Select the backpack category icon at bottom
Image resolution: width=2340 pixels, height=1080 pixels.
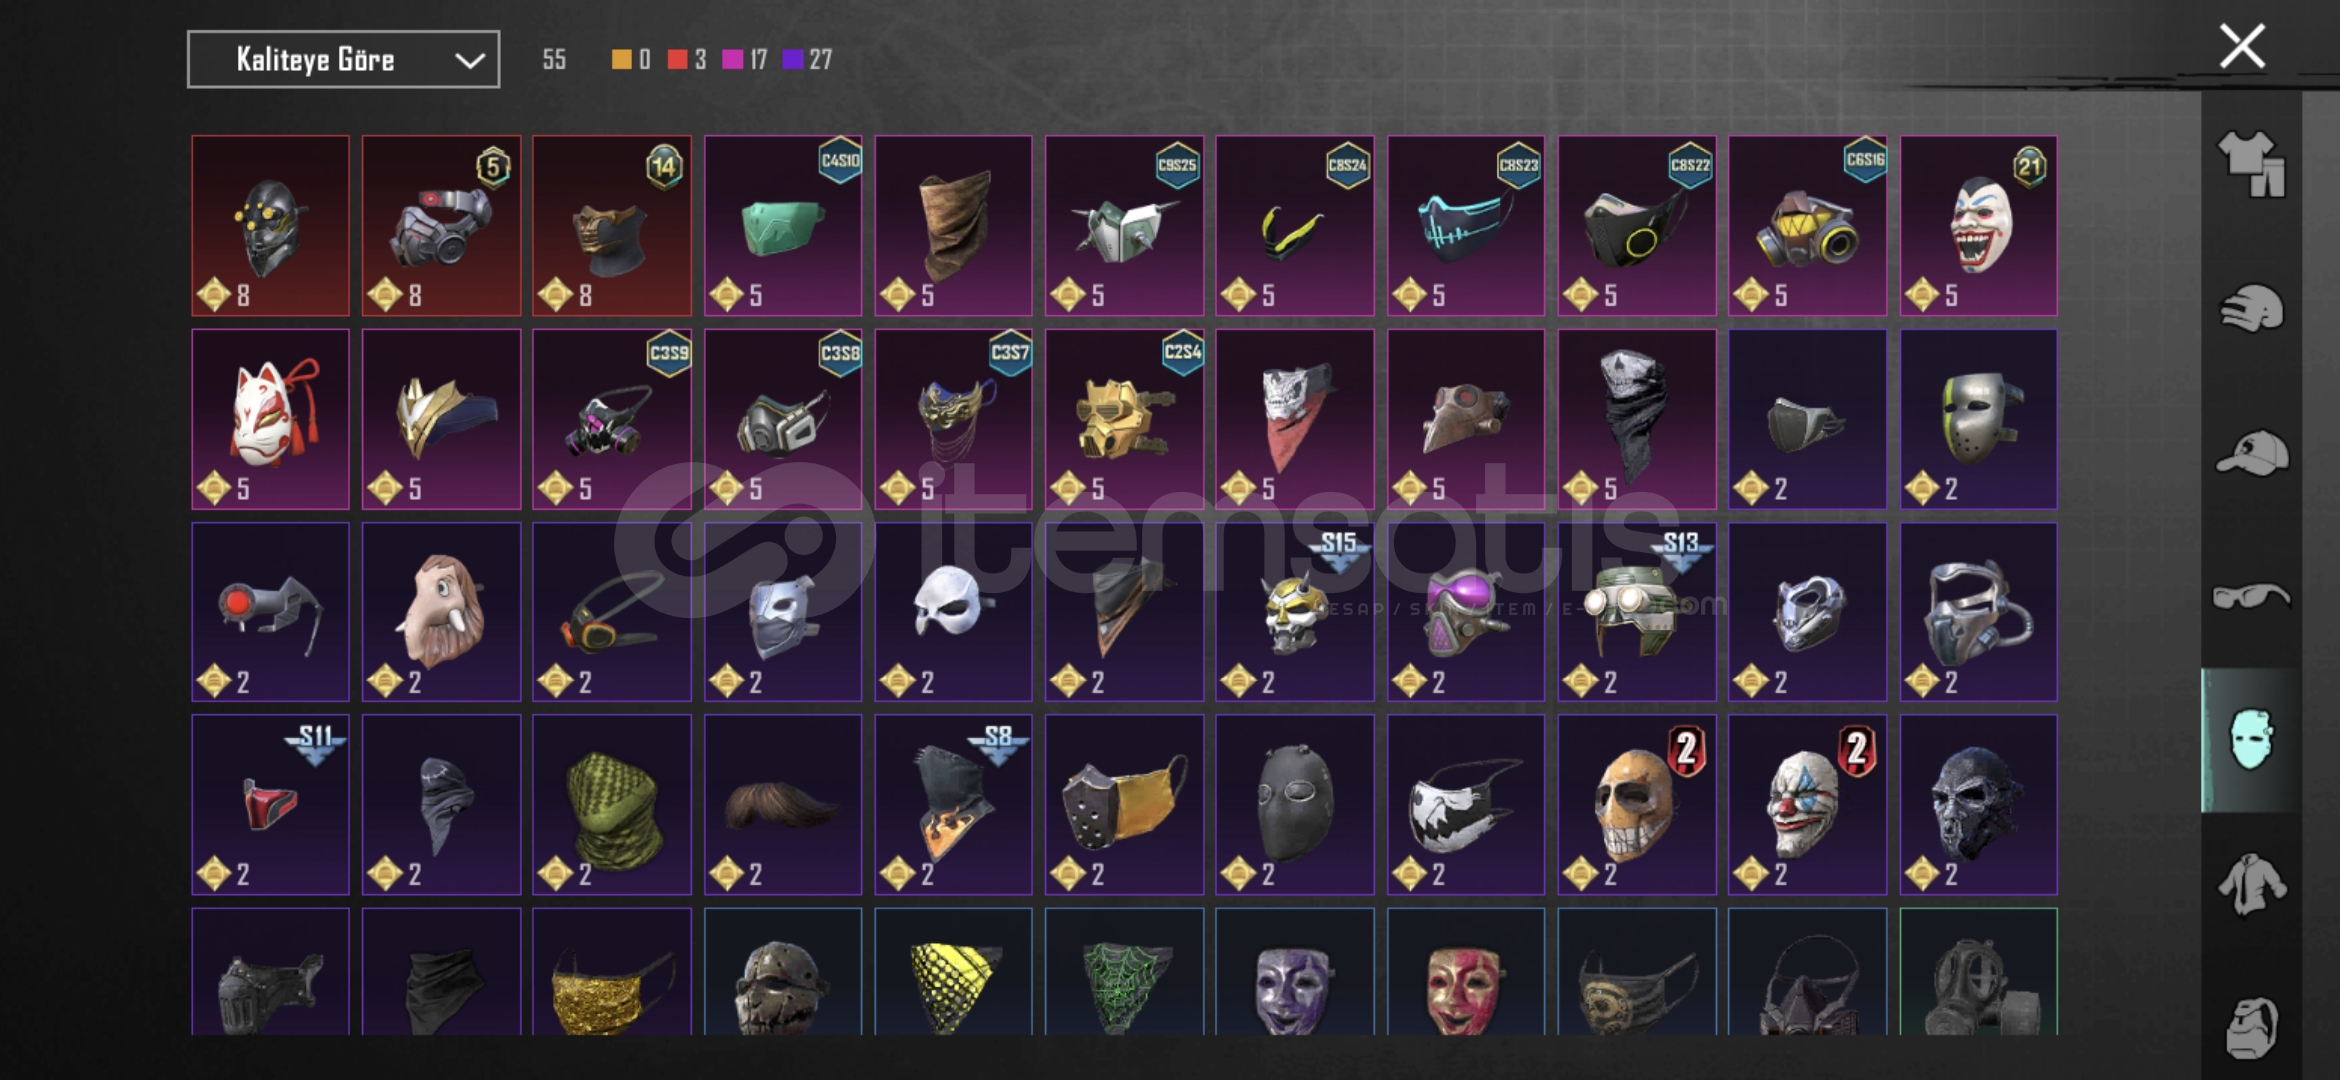pyautogui.click(x=2251, y=1027)
